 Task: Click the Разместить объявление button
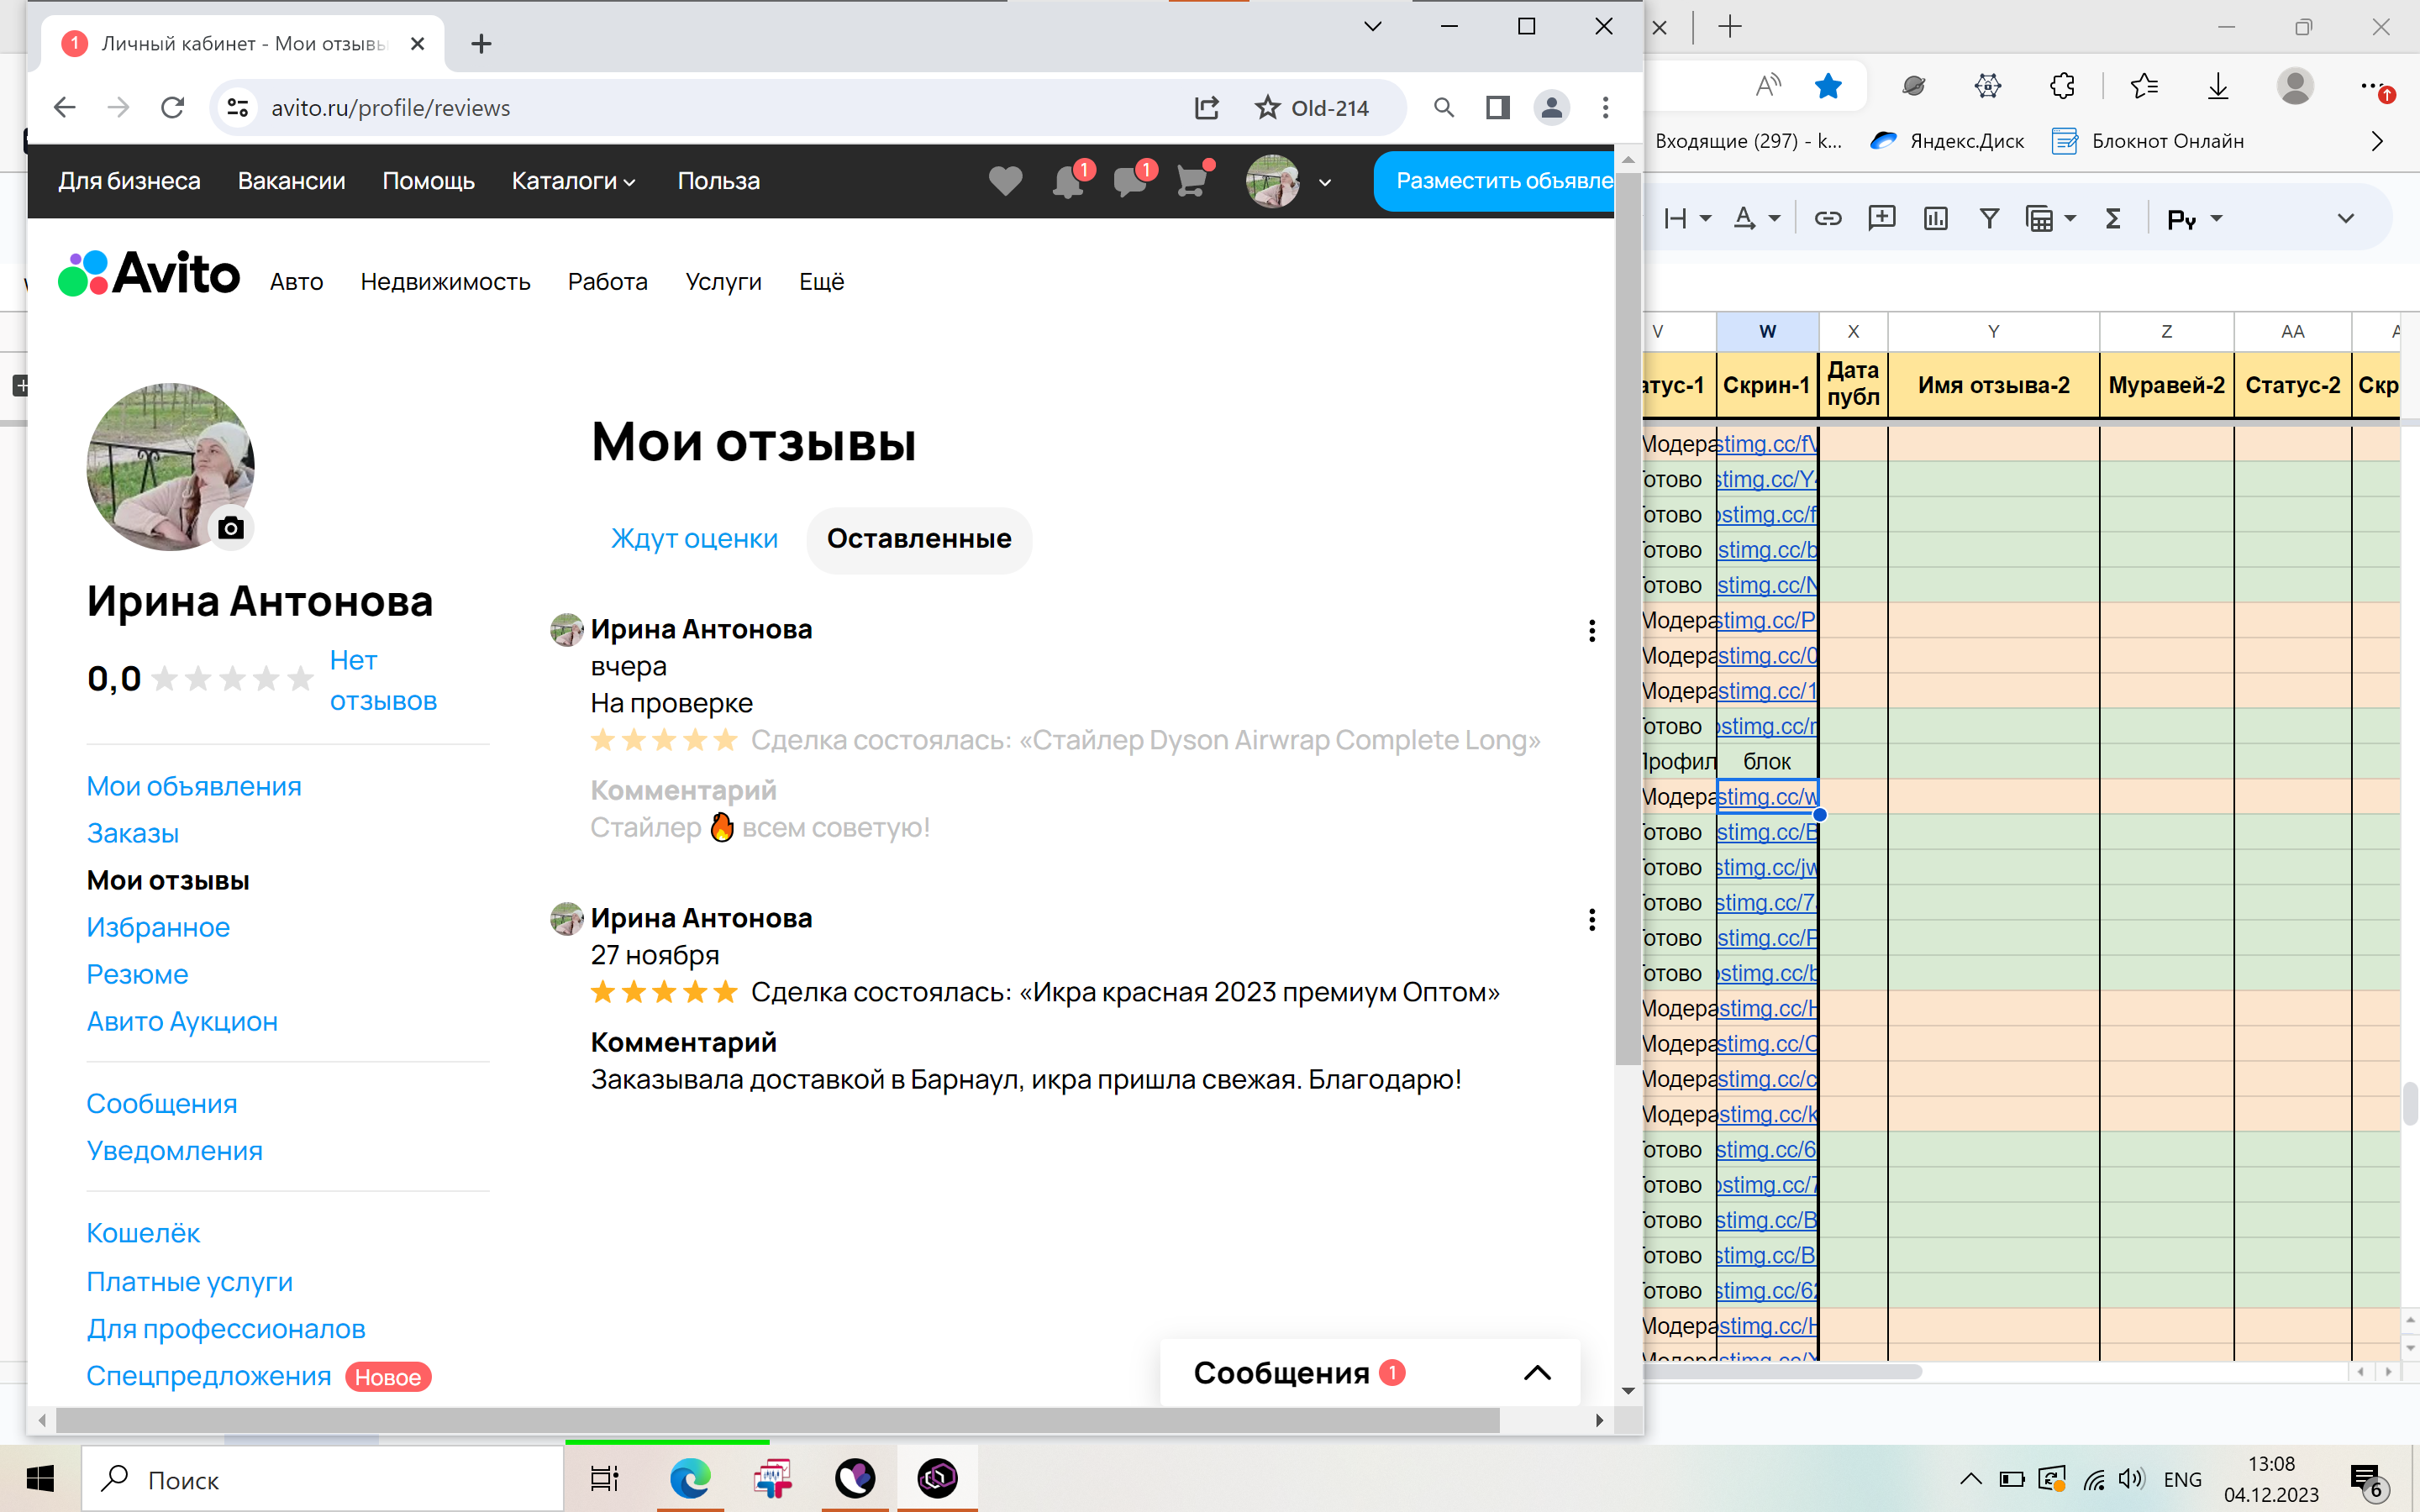coord(1495,181)
